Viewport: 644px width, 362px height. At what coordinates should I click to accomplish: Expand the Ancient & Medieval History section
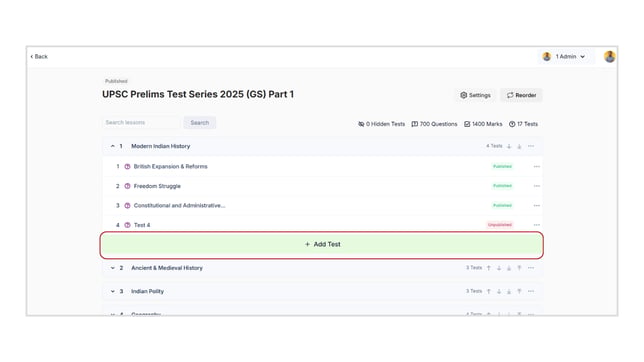pos(113,268)
